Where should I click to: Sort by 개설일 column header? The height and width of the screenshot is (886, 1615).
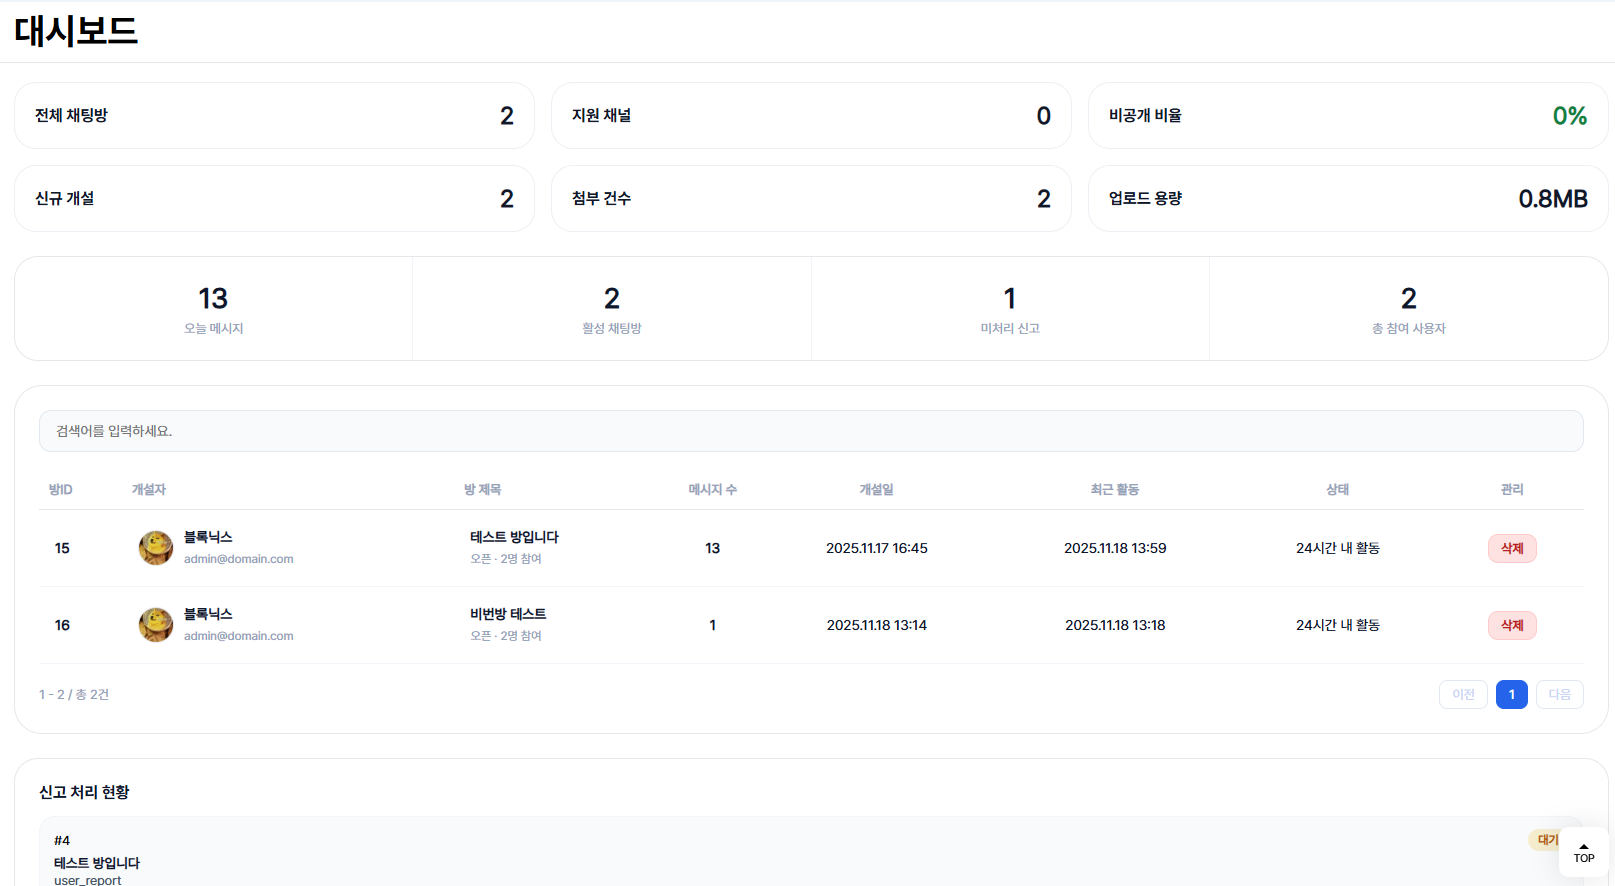[x=876, y=490]
